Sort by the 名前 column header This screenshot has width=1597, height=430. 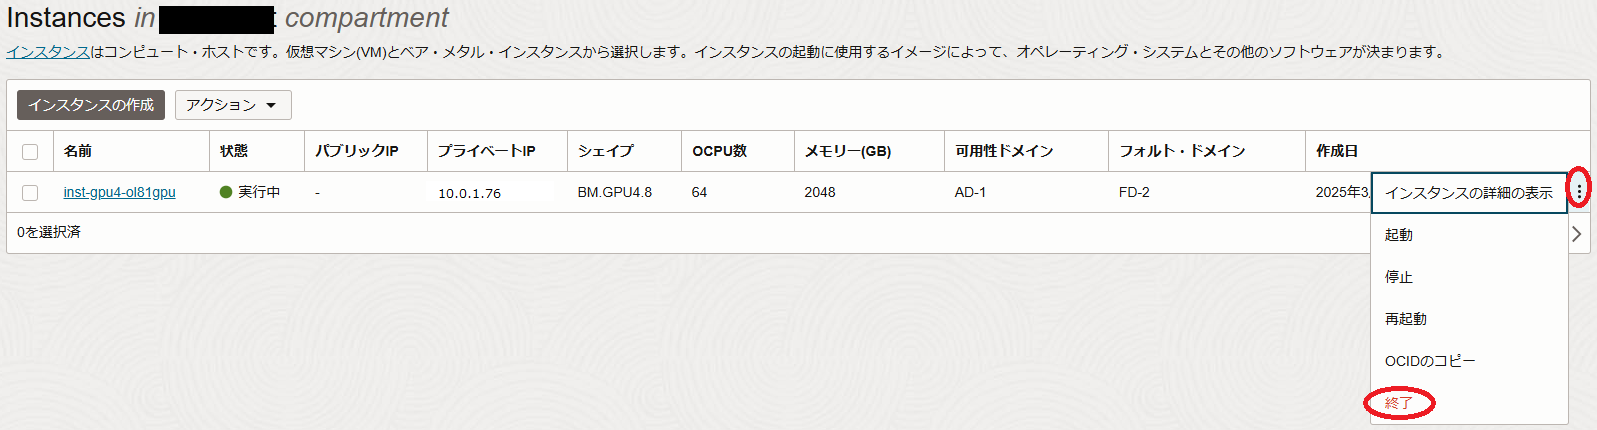coord(78,151)
